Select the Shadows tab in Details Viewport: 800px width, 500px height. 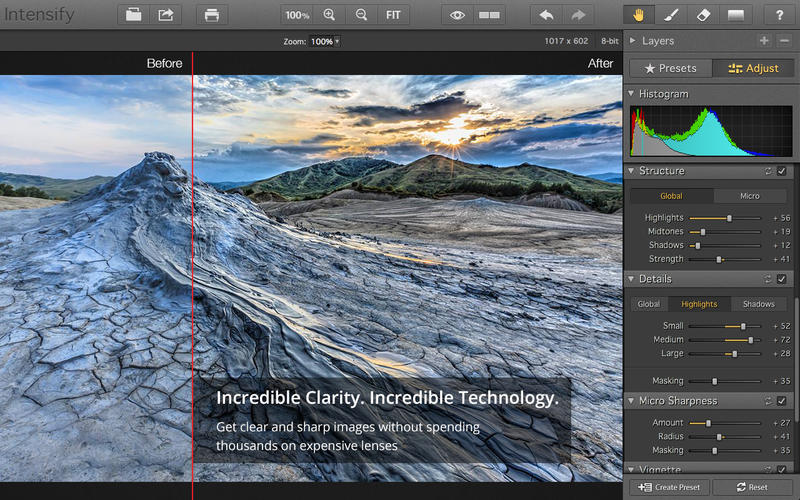(758, 304)
